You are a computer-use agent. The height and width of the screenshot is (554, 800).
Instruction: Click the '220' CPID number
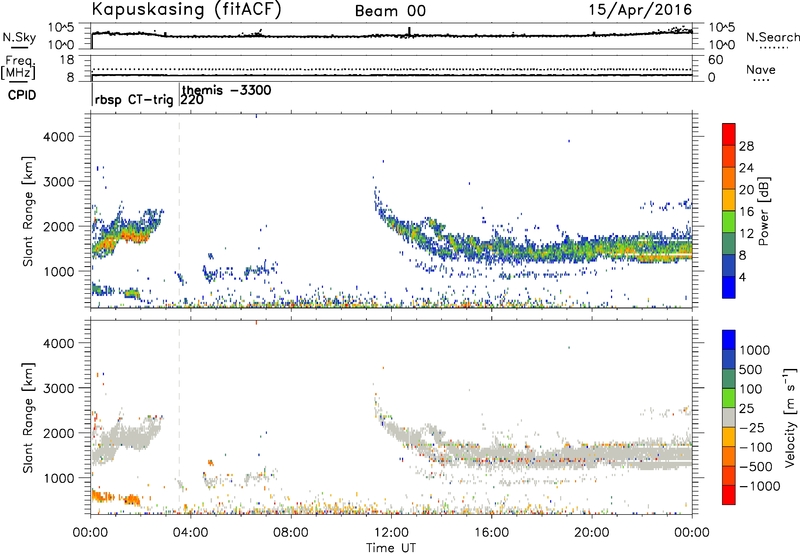192,100
